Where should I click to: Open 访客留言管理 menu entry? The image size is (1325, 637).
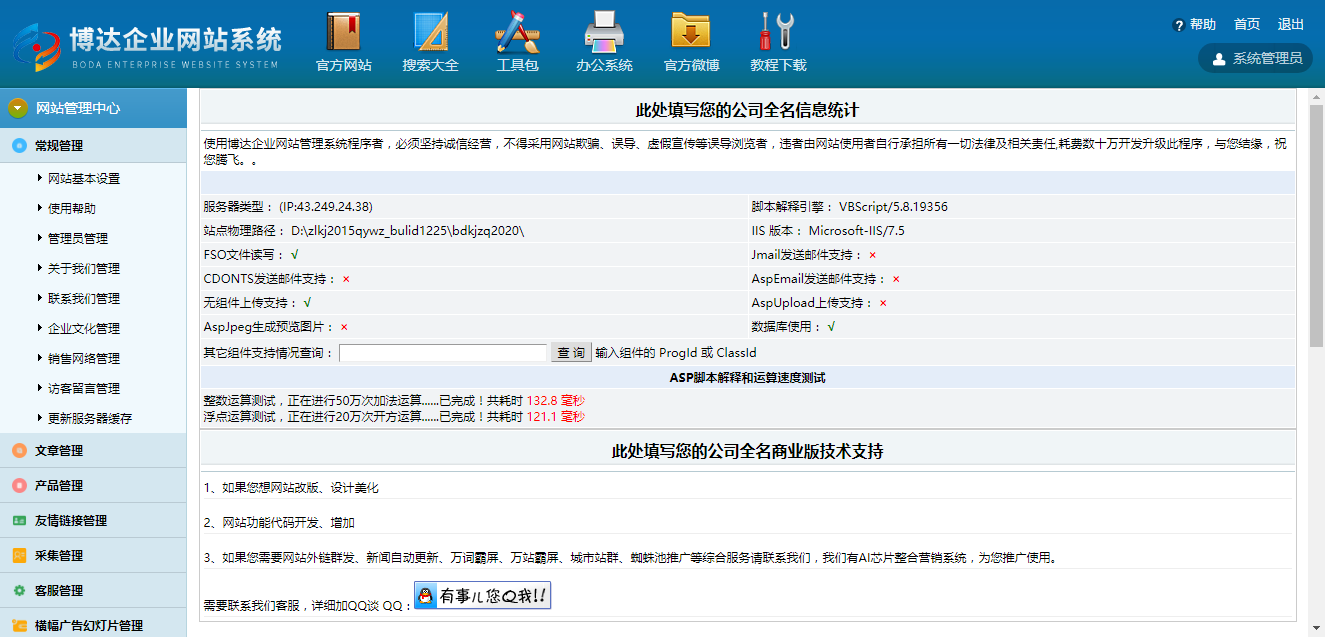tap(84, 389)
